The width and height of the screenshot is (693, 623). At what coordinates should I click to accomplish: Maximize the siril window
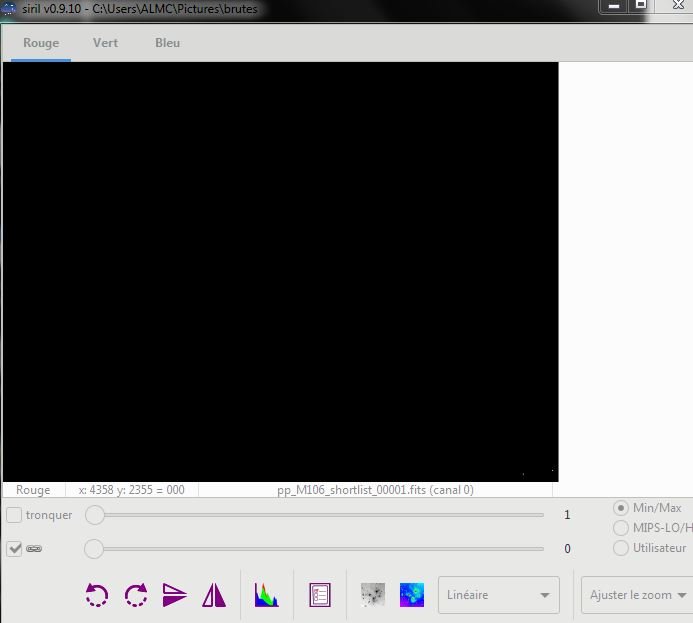tap(641, 6)
